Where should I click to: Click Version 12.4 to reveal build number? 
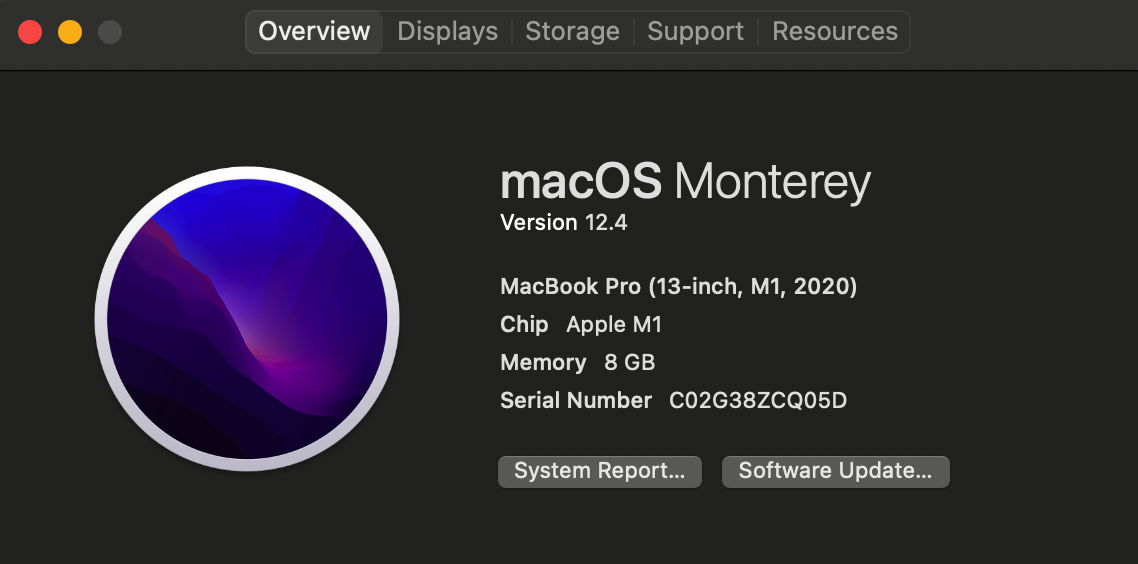(563, 223)
